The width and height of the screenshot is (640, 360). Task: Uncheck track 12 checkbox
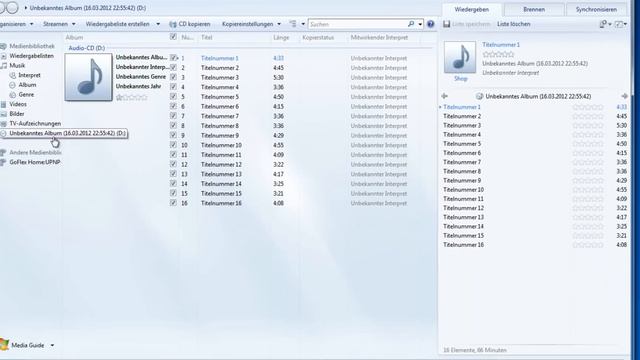pos(173,164)
